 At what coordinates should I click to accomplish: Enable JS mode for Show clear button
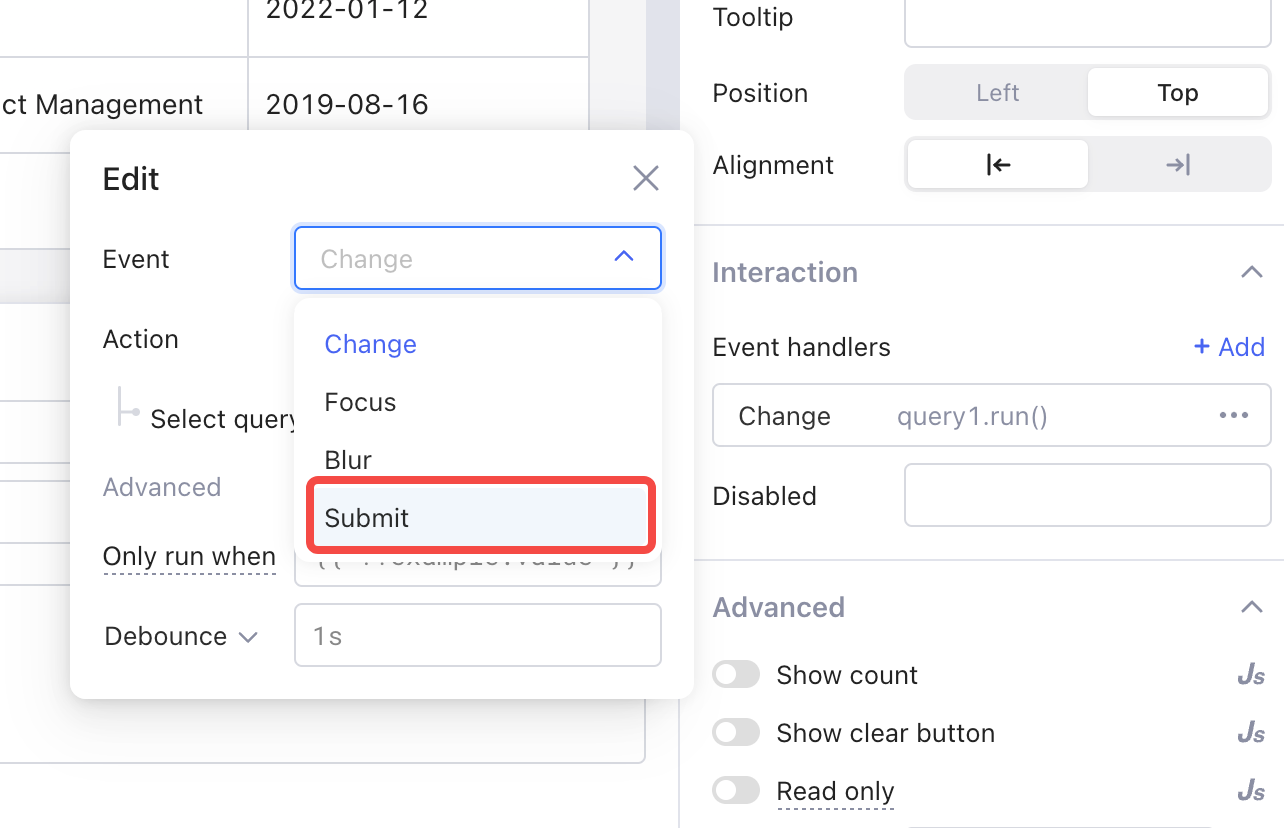(1250, 733)
